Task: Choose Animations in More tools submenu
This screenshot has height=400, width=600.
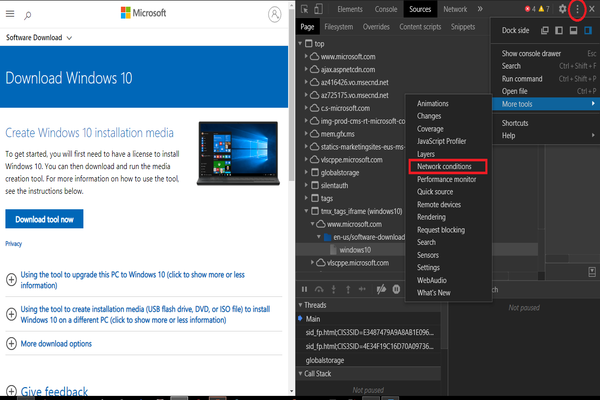Action: (433, 103)
